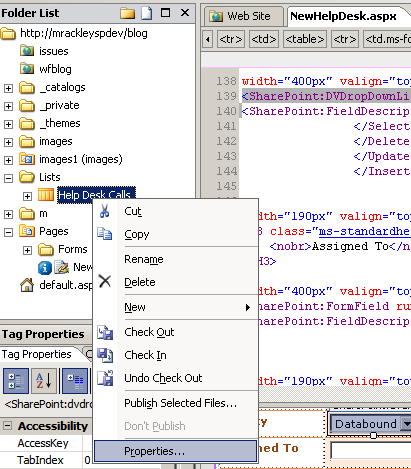Click the Check Out icon in context menu
The width and height of the screenshot is (411, 469).
105,332
